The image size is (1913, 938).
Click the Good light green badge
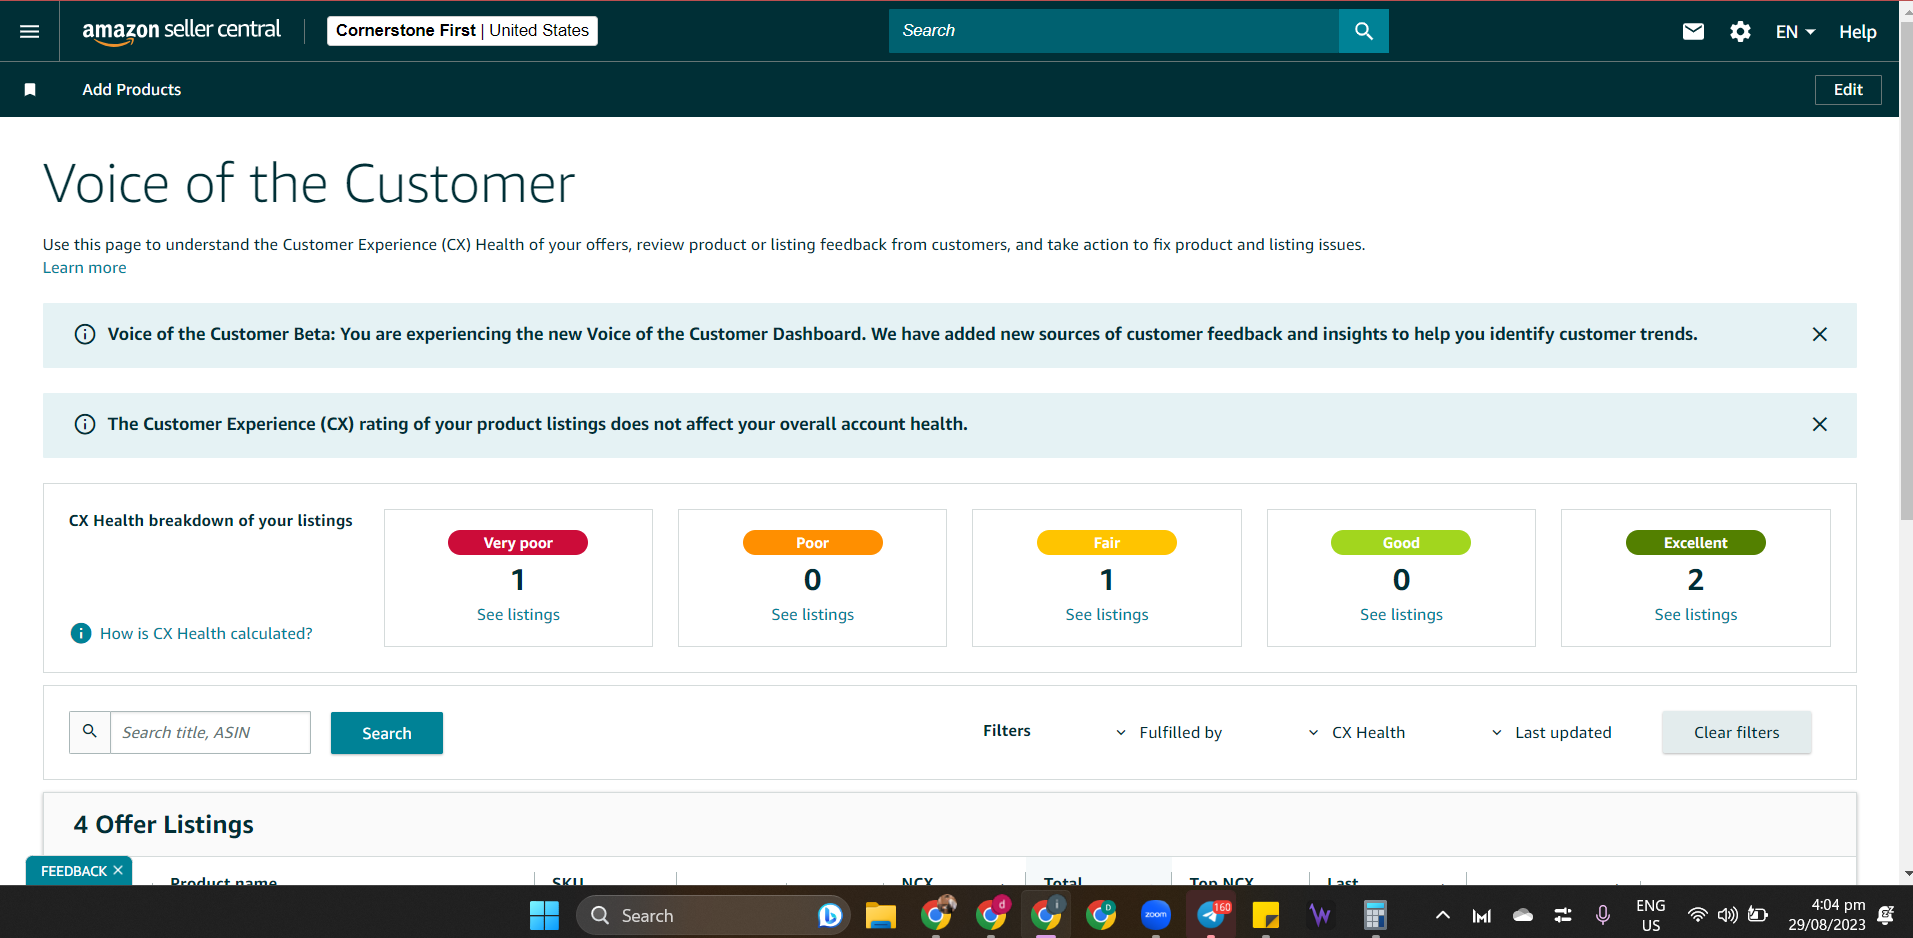[1401, 543]
